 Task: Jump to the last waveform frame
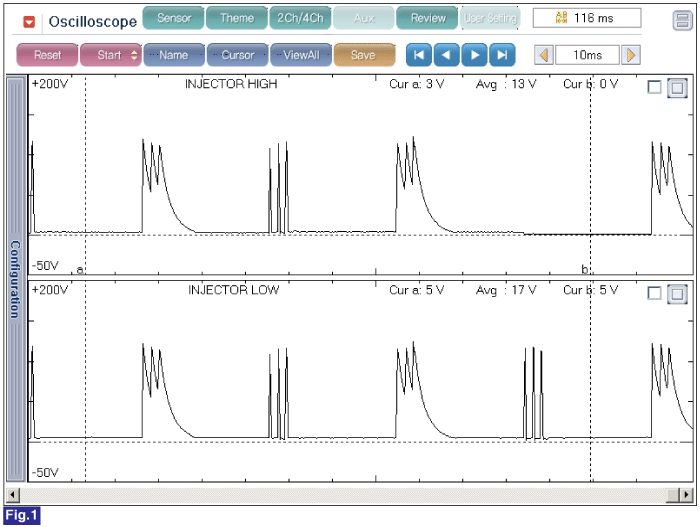point(502,55)
